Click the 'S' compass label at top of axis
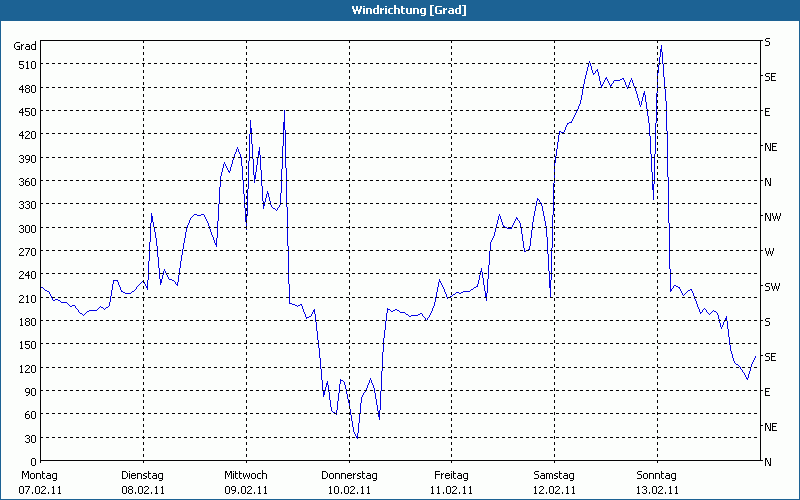The width and height of the screenshot is (800, 500). pyautogui.click(x=767, y=43)
